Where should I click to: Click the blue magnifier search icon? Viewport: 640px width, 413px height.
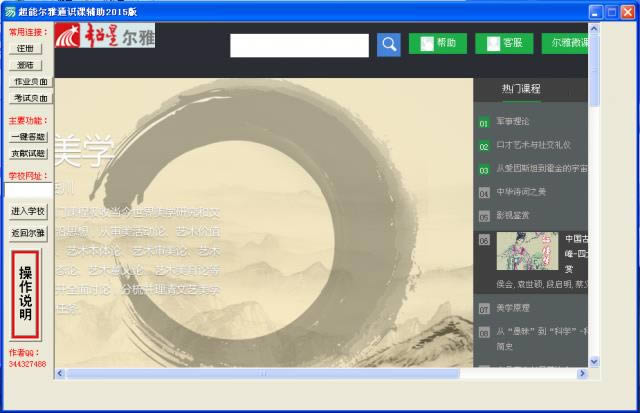[x=389, y=44]
